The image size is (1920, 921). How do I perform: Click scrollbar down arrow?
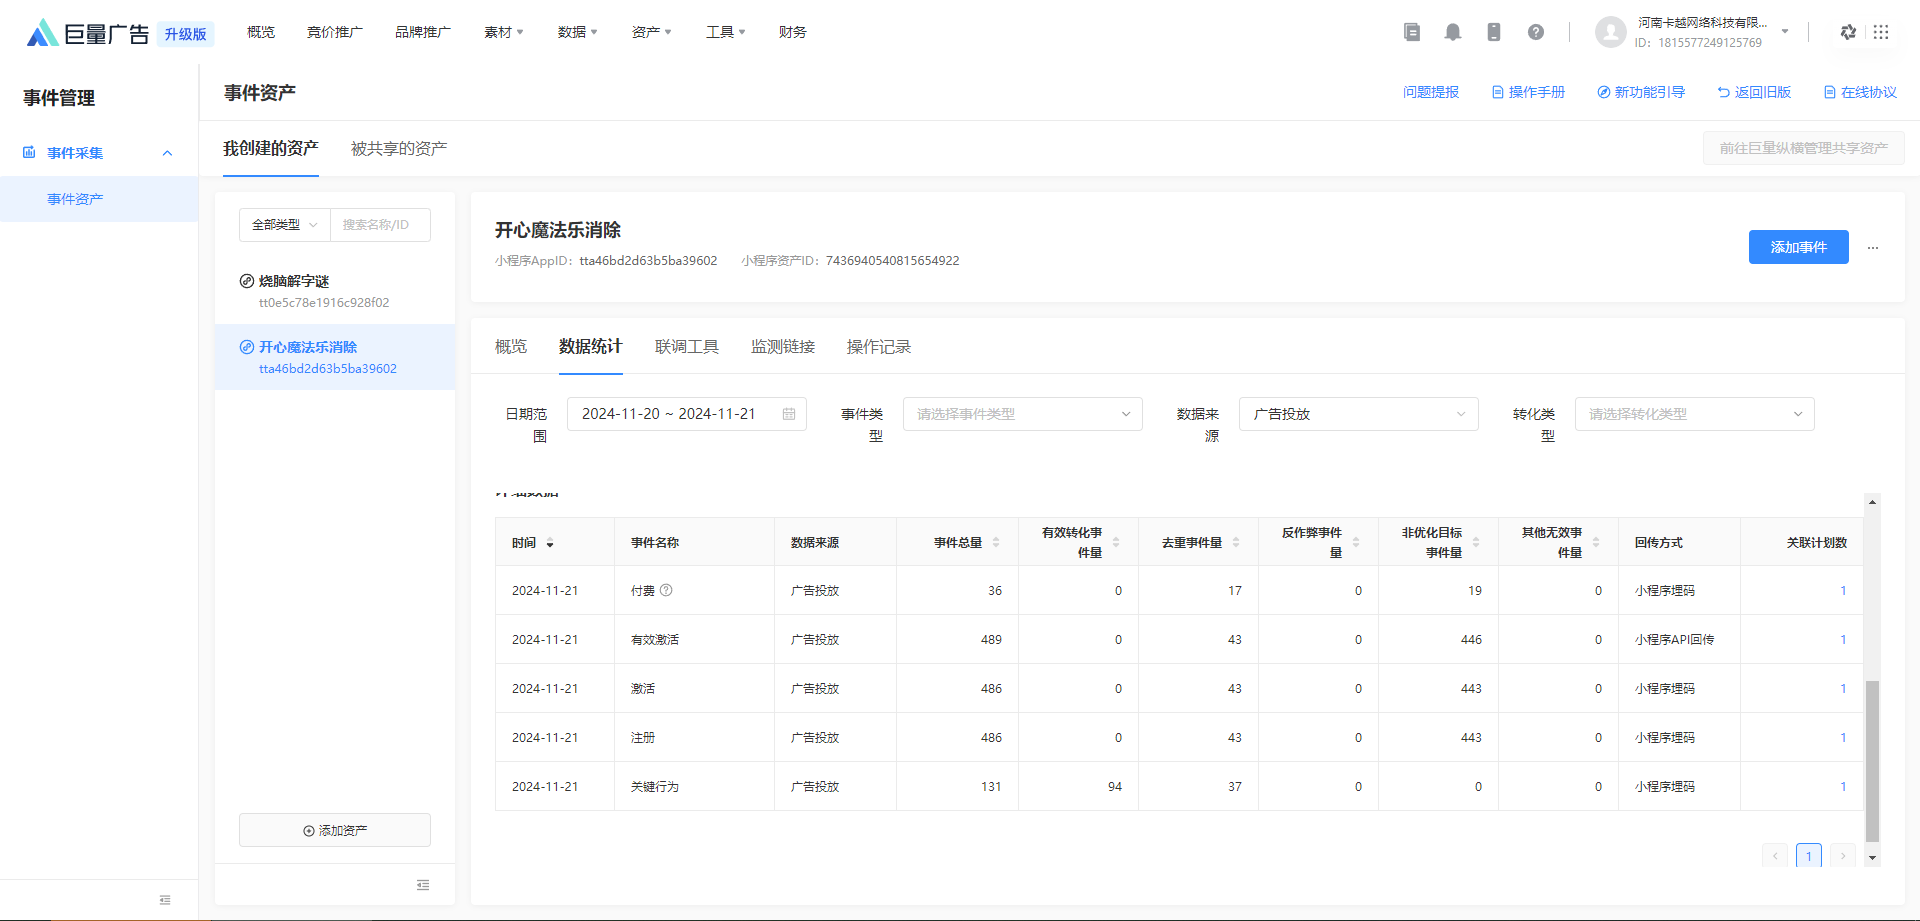tap(1873, 858)
